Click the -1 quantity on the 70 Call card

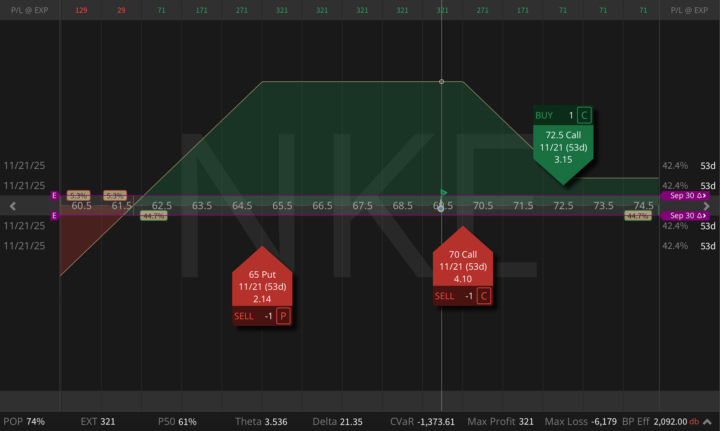click(469, 296)
